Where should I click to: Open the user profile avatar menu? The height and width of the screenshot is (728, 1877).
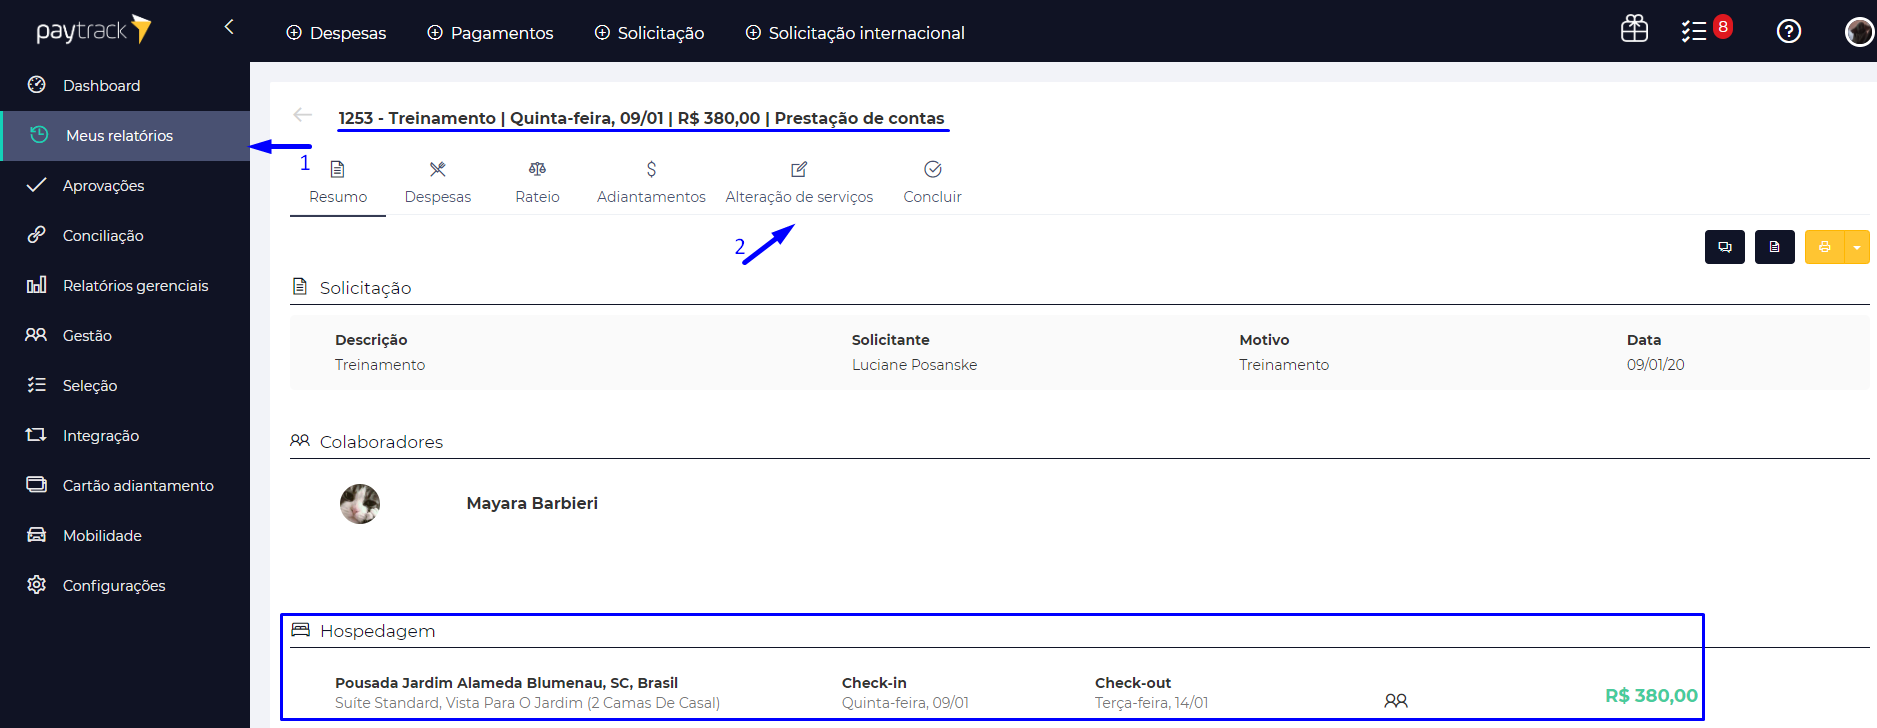point(1859,32)
